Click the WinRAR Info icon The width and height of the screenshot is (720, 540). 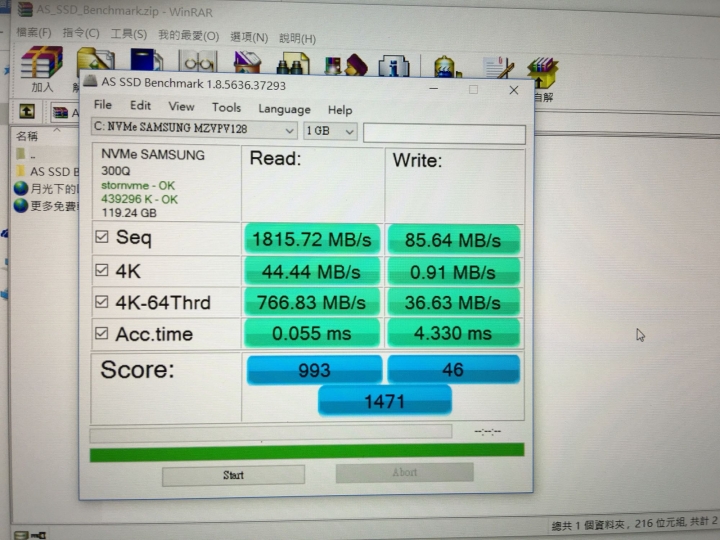(x=394, y=67)
